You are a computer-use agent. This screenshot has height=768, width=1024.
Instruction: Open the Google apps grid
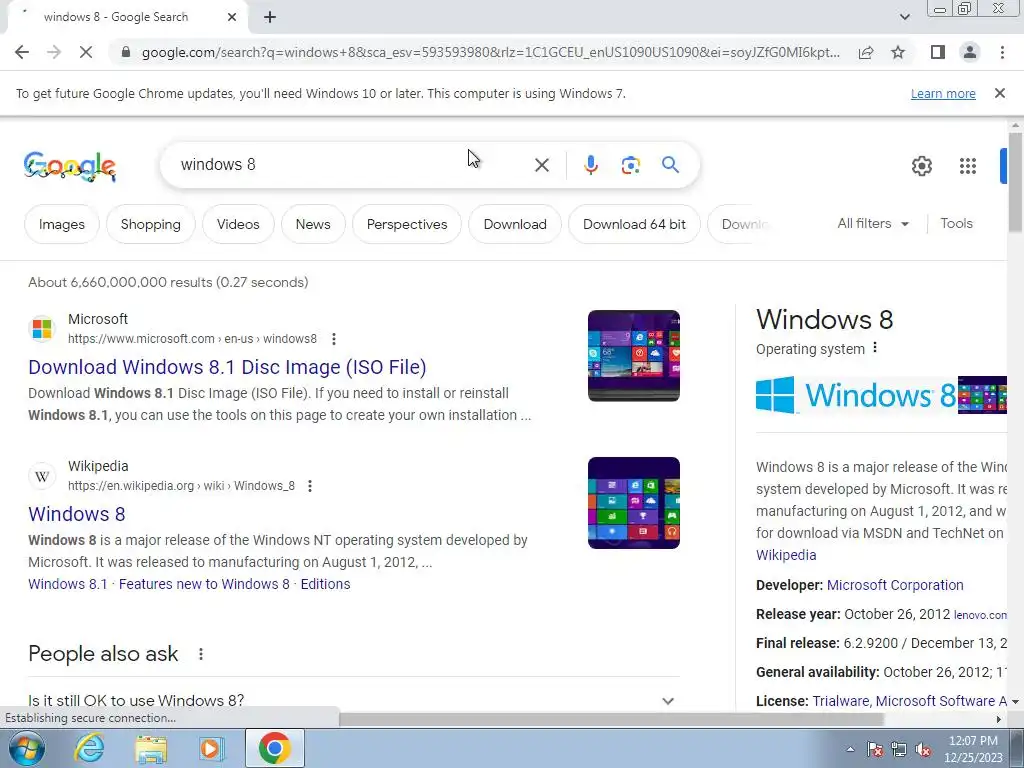(968, 166)
